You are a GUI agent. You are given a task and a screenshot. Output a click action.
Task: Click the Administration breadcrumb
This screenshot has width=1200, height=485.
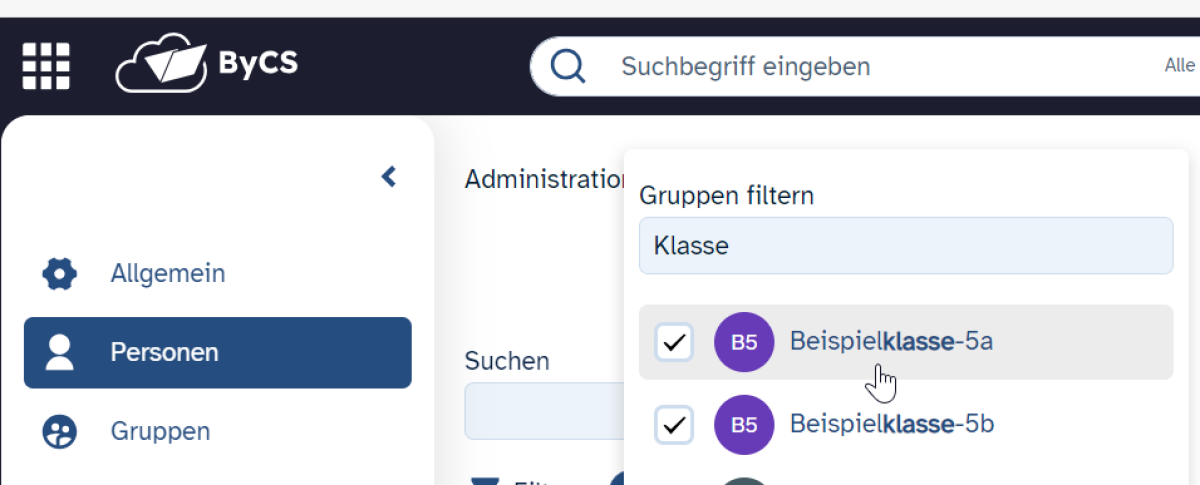tap(544, 179)
